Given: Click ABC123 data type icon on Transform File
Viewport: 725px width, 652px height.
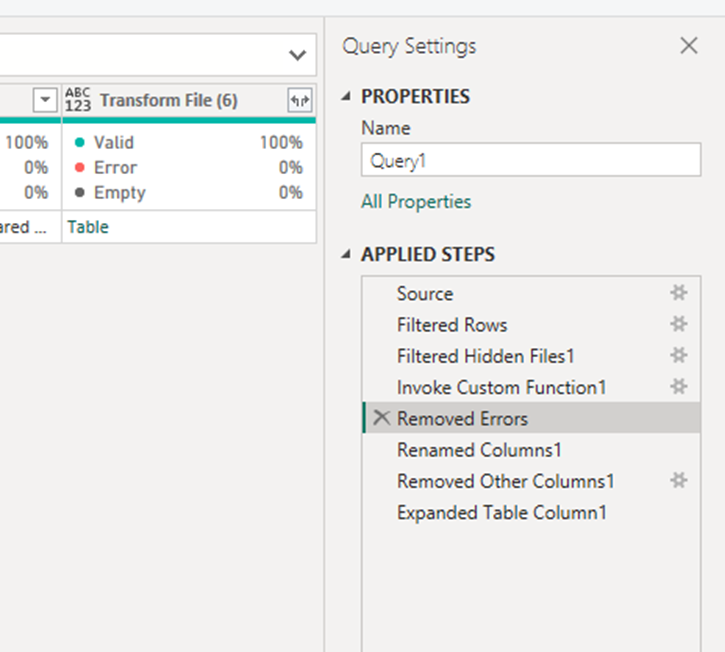Looking at the screenshot, I should click(78, 100).
